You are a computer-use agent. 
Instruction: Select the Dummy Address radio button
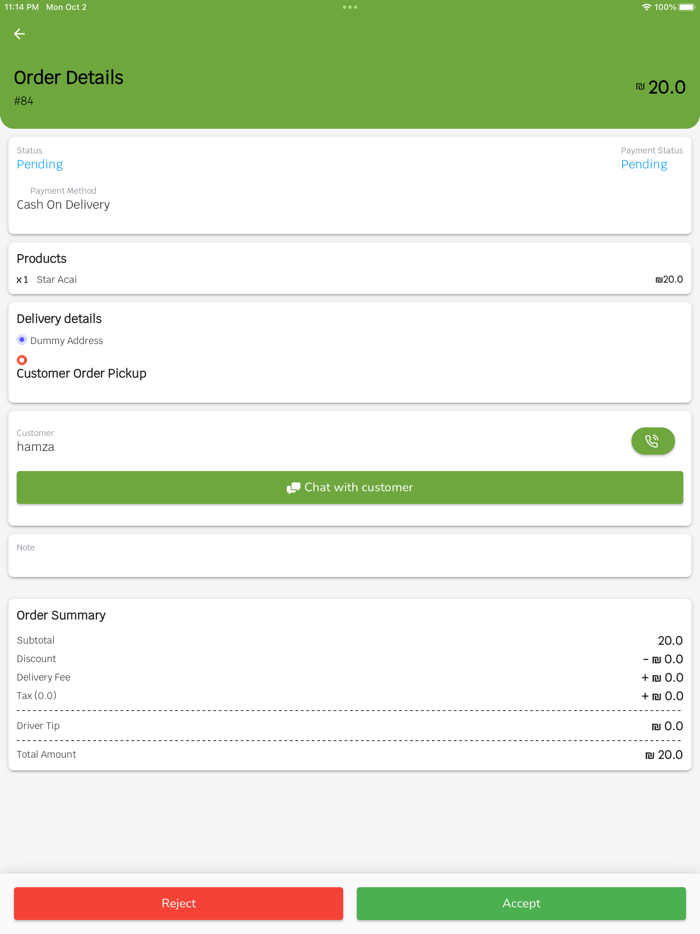click(x=21, y=340)
